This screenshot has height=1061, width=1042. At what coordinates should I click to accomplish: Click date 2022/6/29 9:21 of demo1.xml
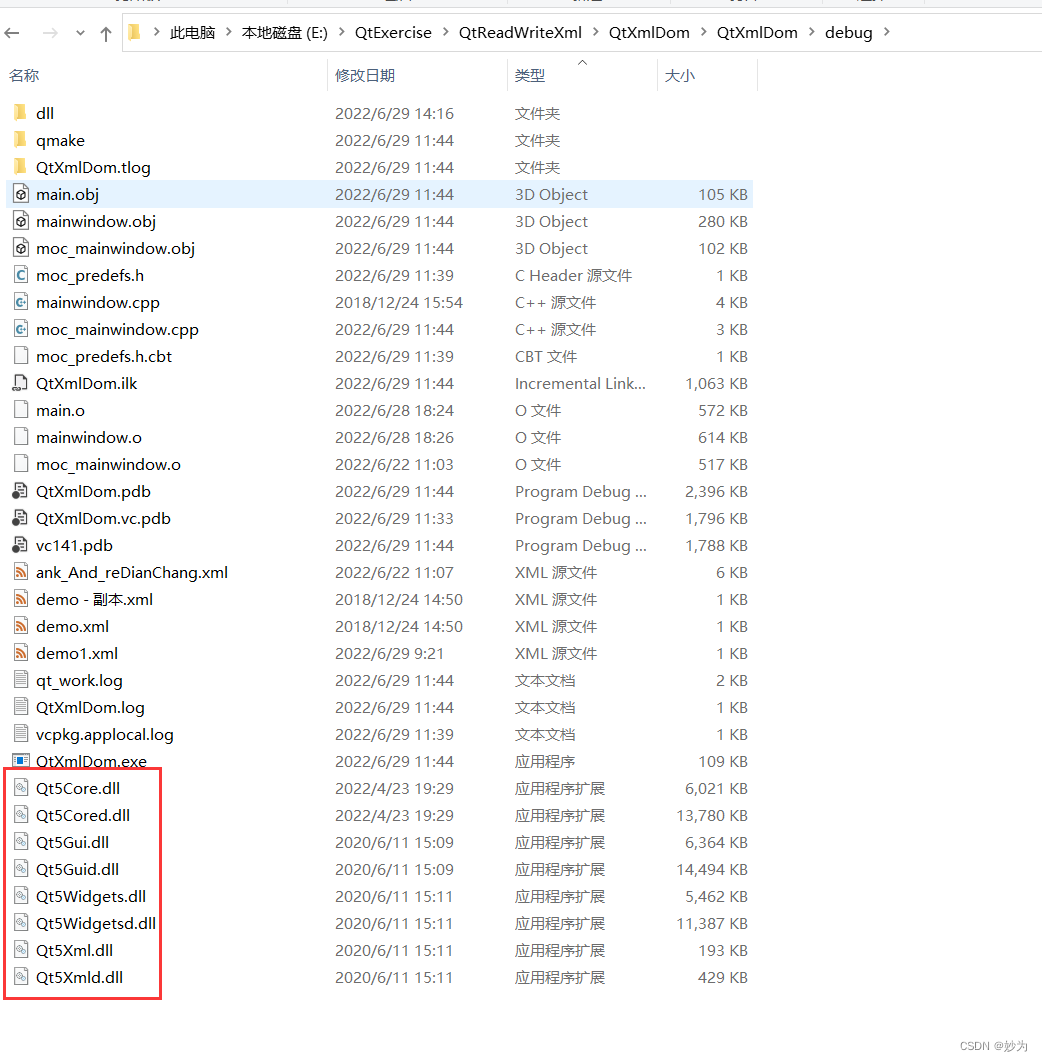coord(389,654)
